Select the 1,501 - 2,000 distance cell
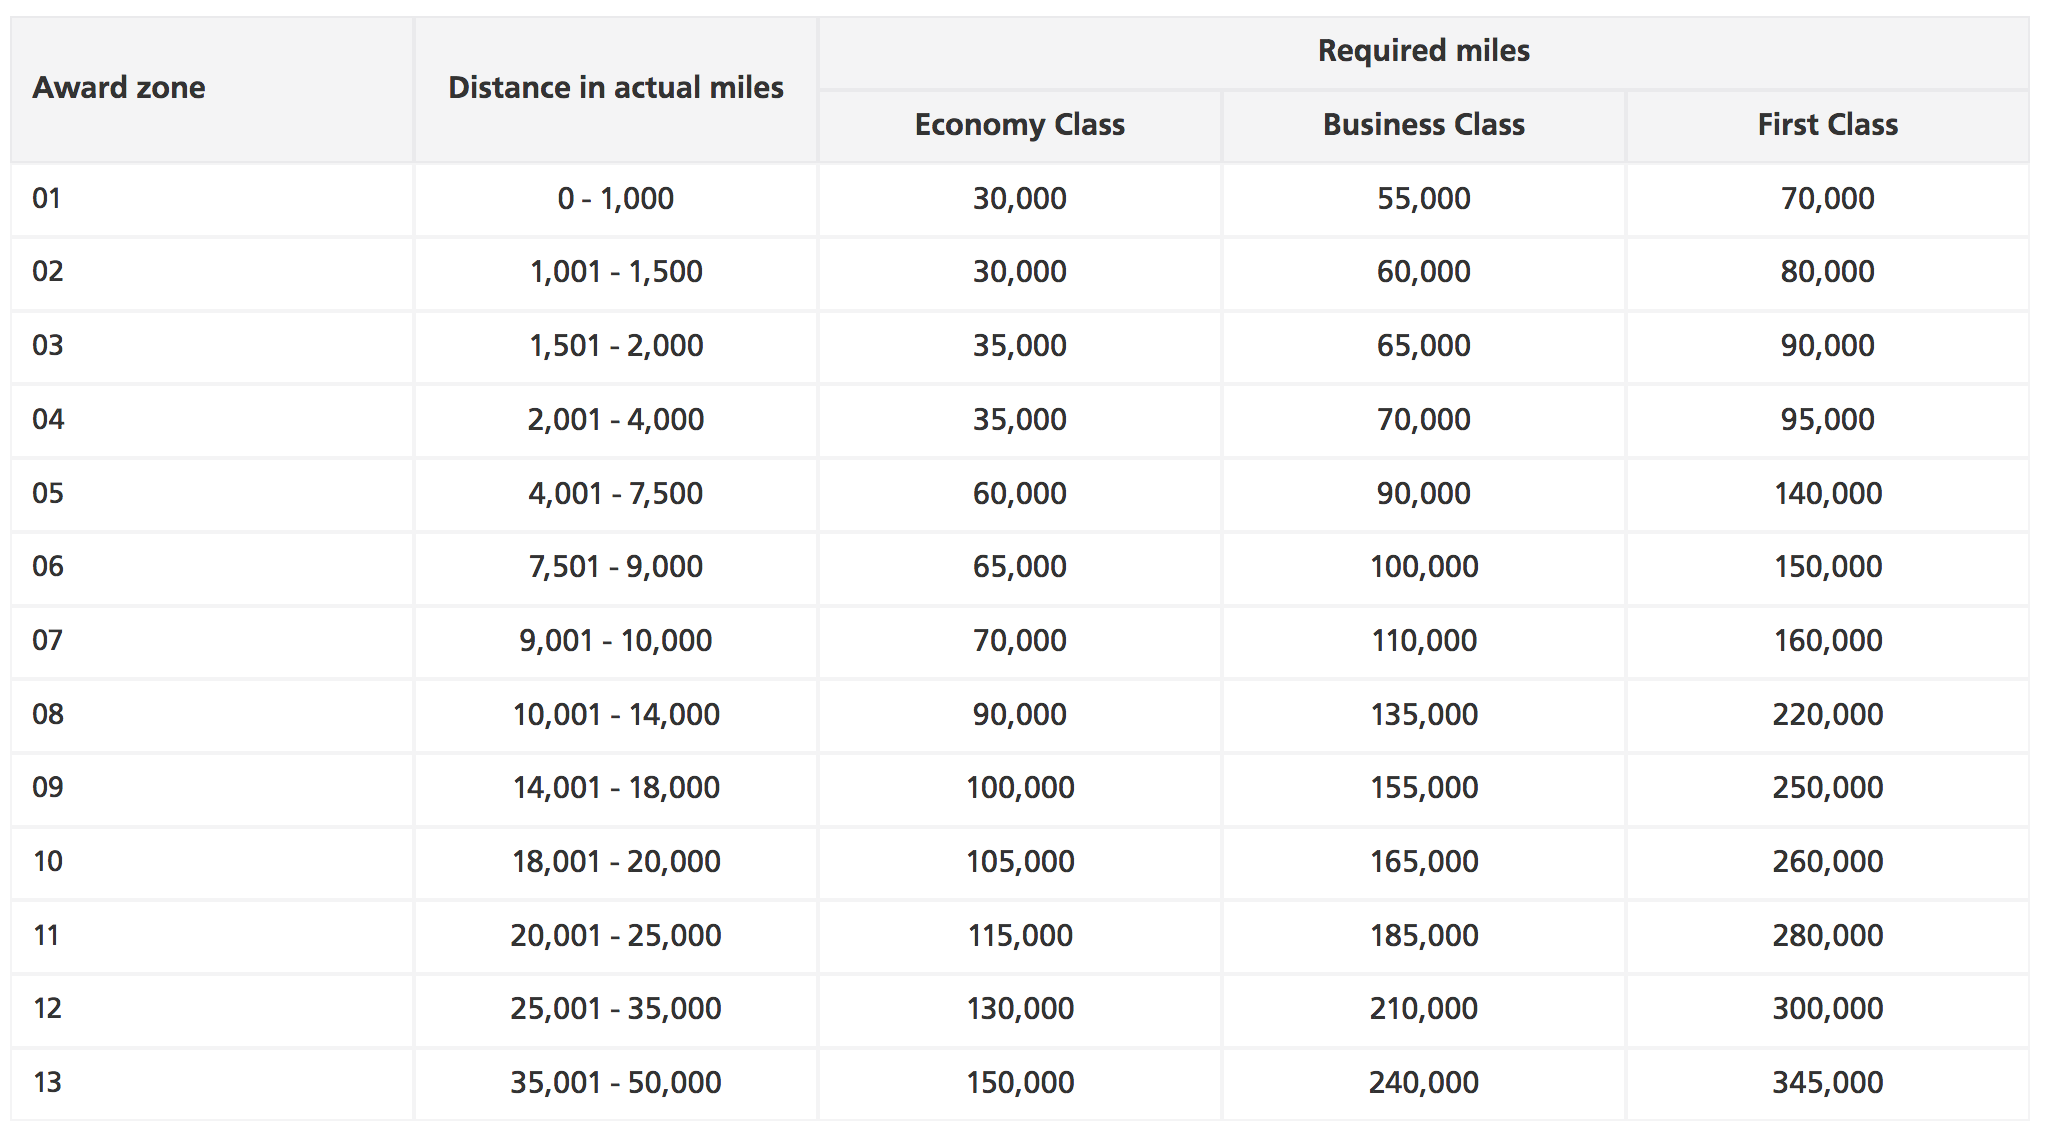Screen dimensions: 2052x1136 [x=615, y=346]
